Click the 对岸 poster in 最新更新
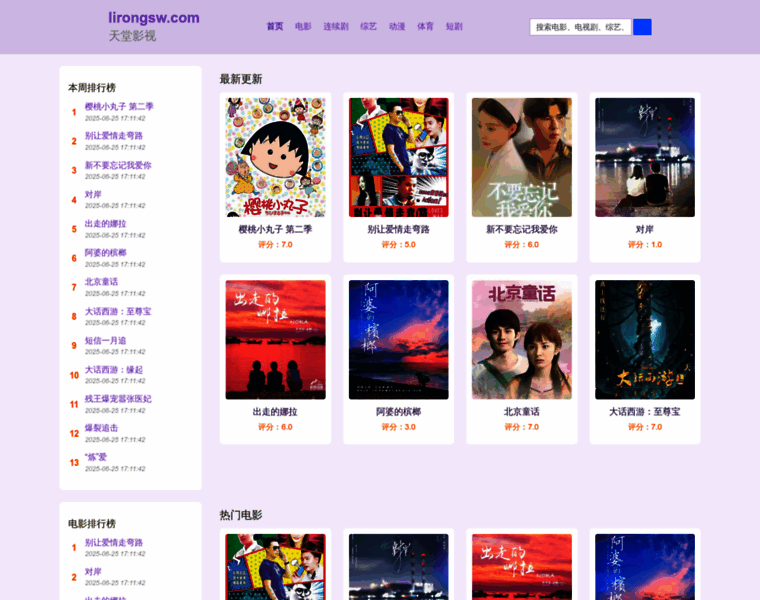The height and width of the screenshot is (600, 760). [645, 158]
